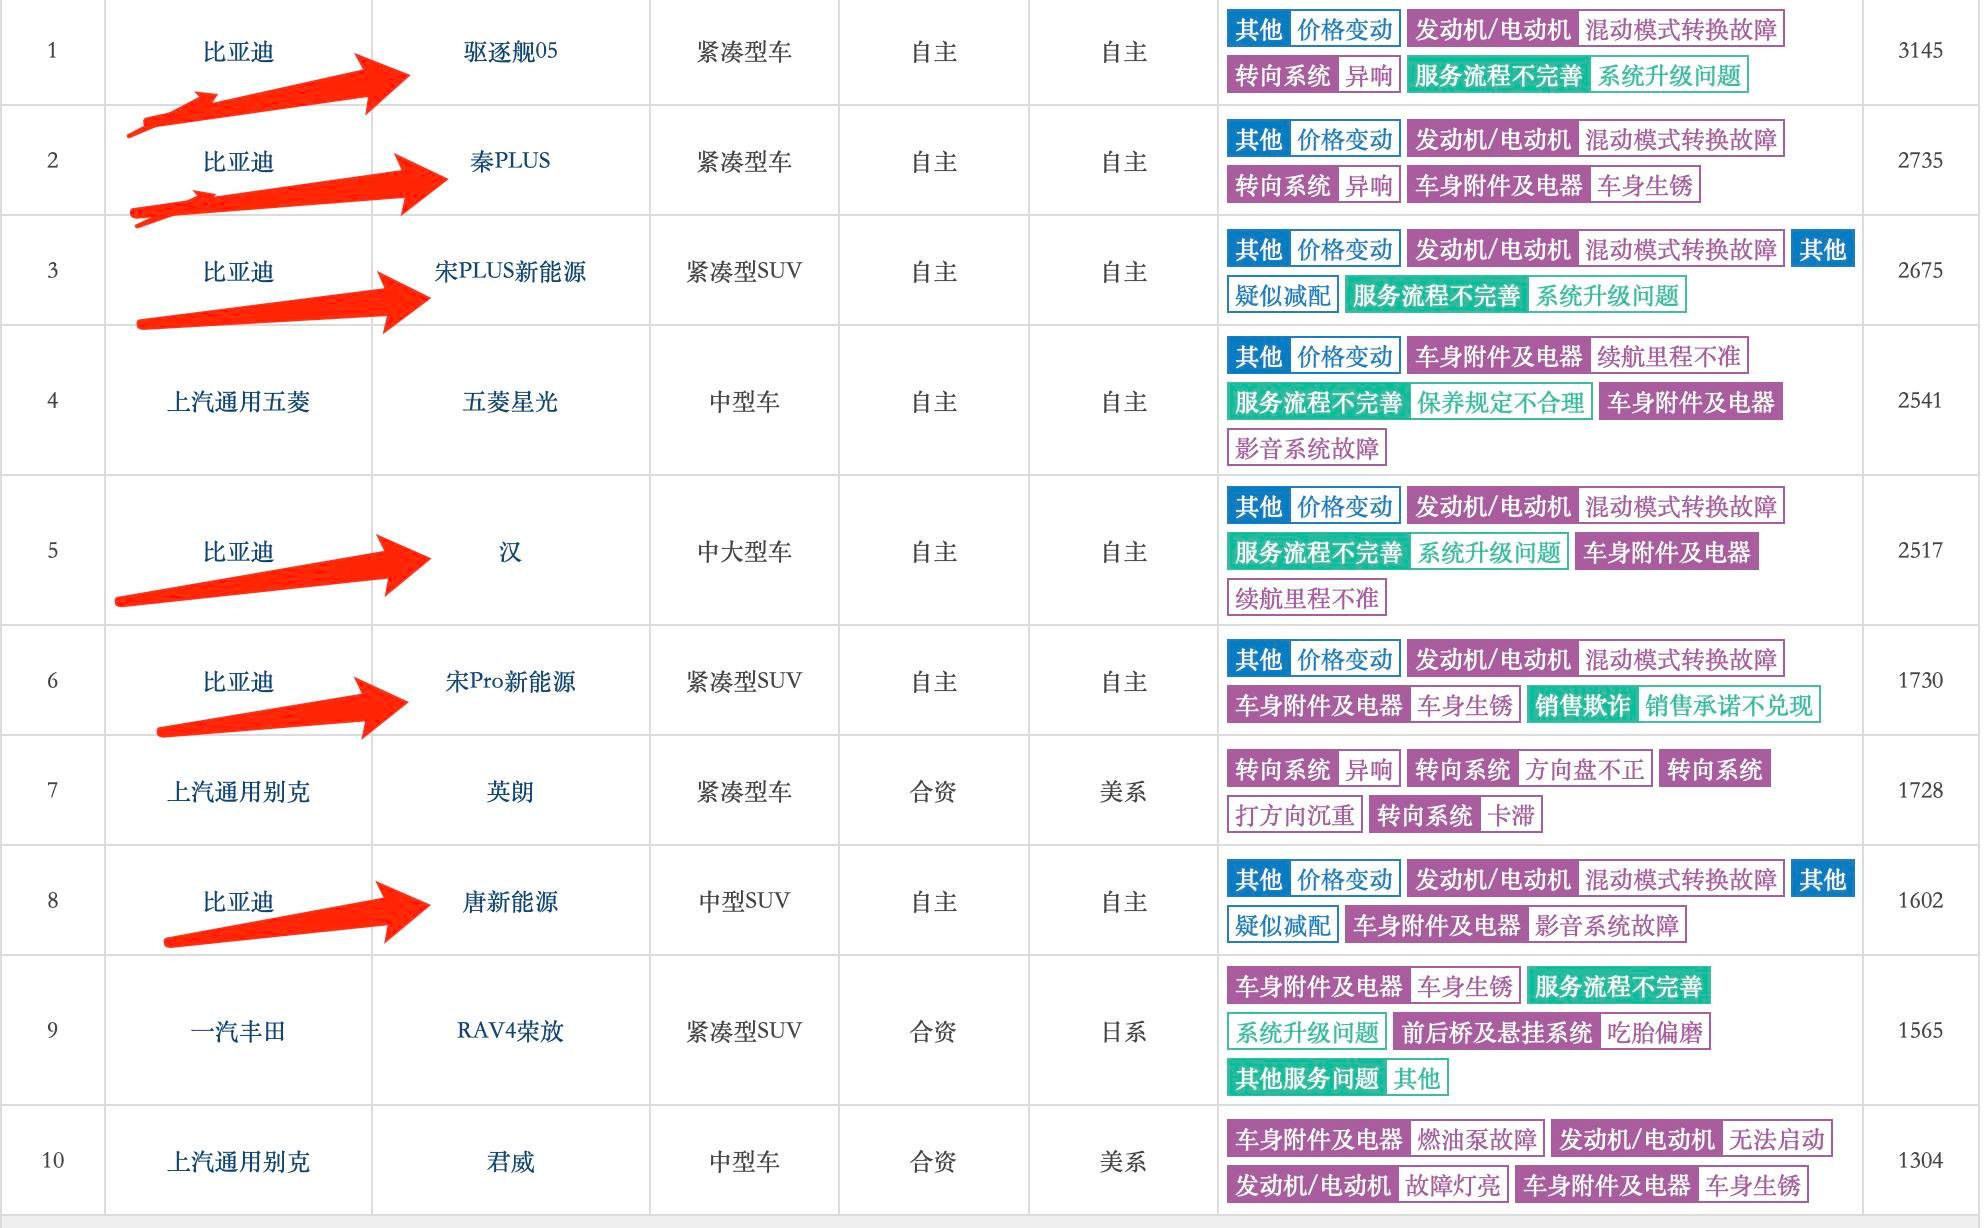Click the 汉 model link
The image size is (1988, 1228).
(510, 551)
